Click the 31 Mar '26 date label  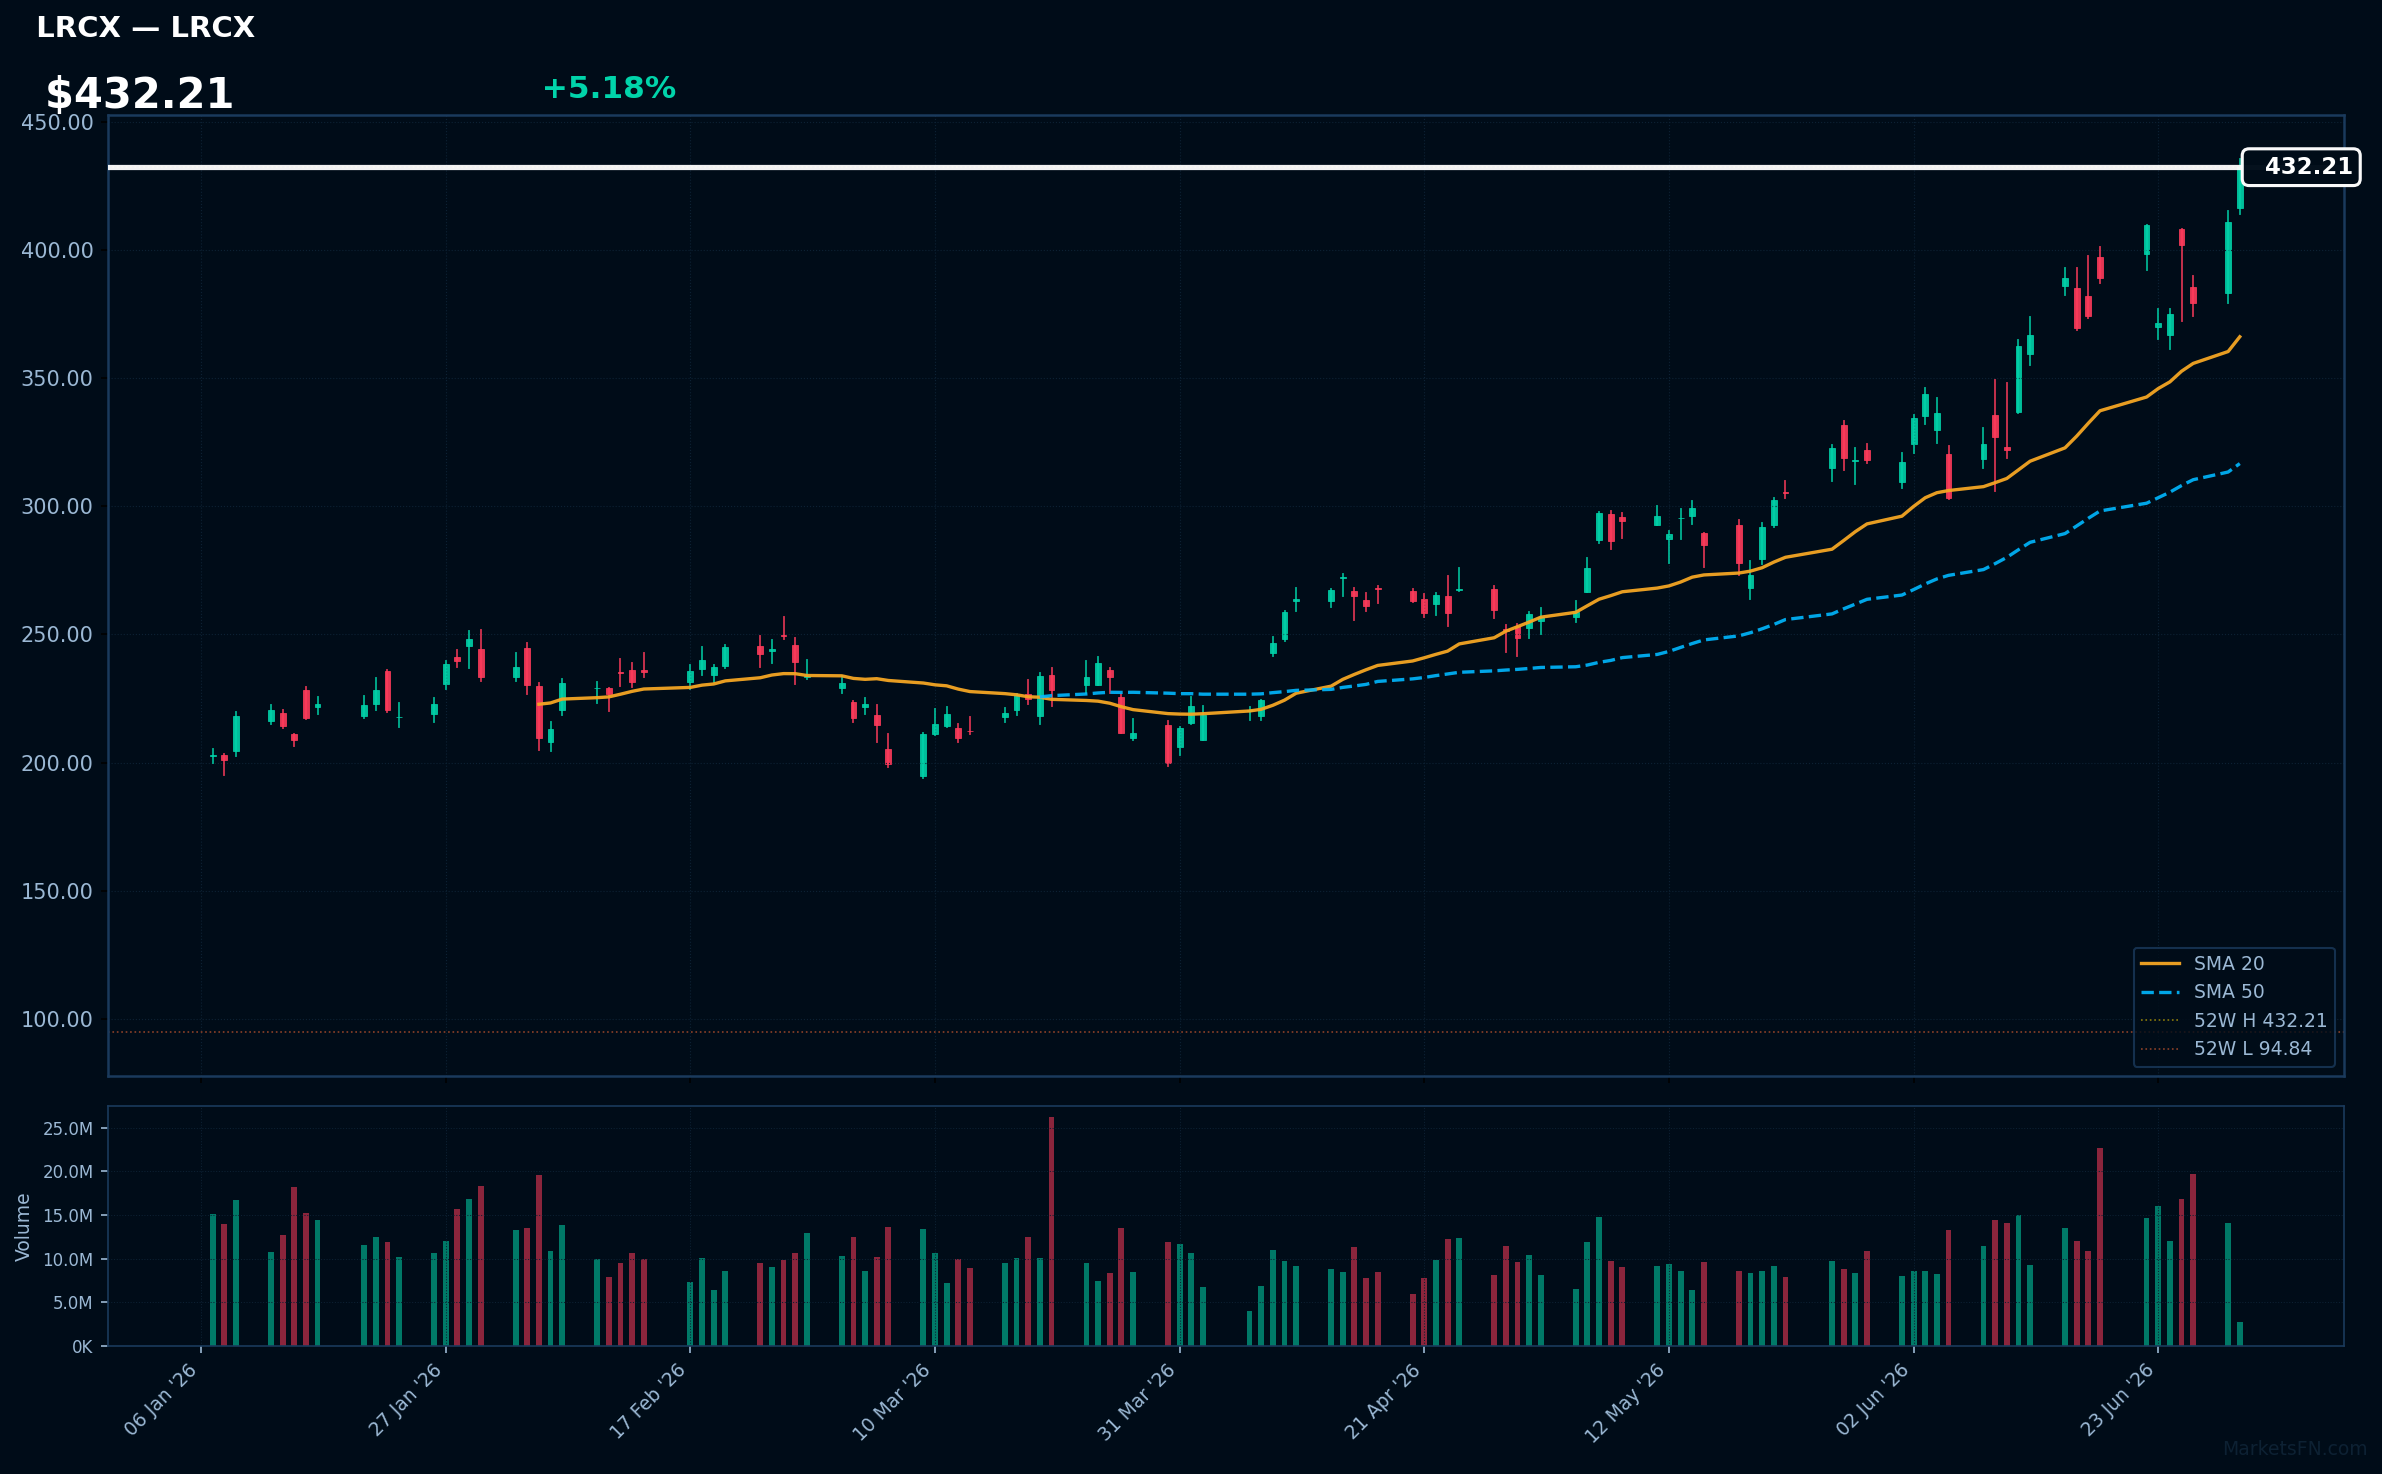pyautogui.click(x=1137, y=1401)
